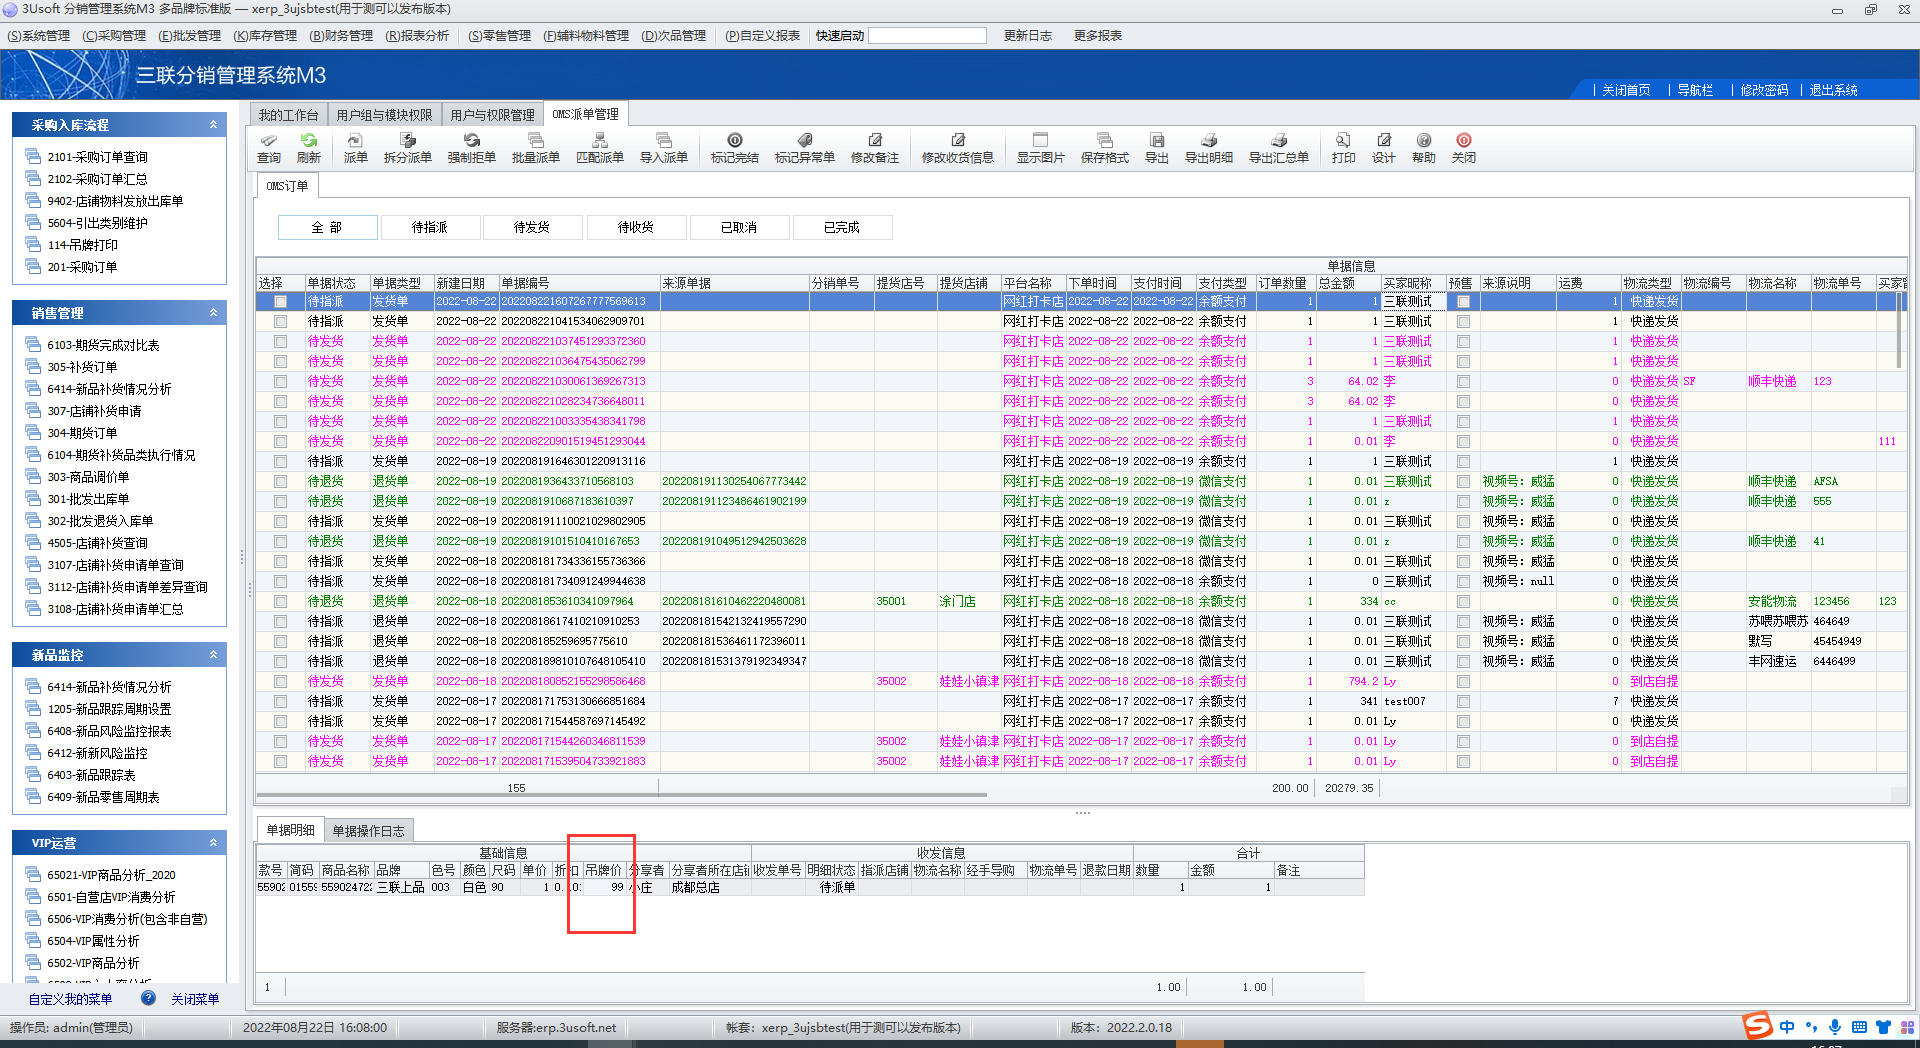Collapse the 销售管理 sidebar panel

pos(213,313)
